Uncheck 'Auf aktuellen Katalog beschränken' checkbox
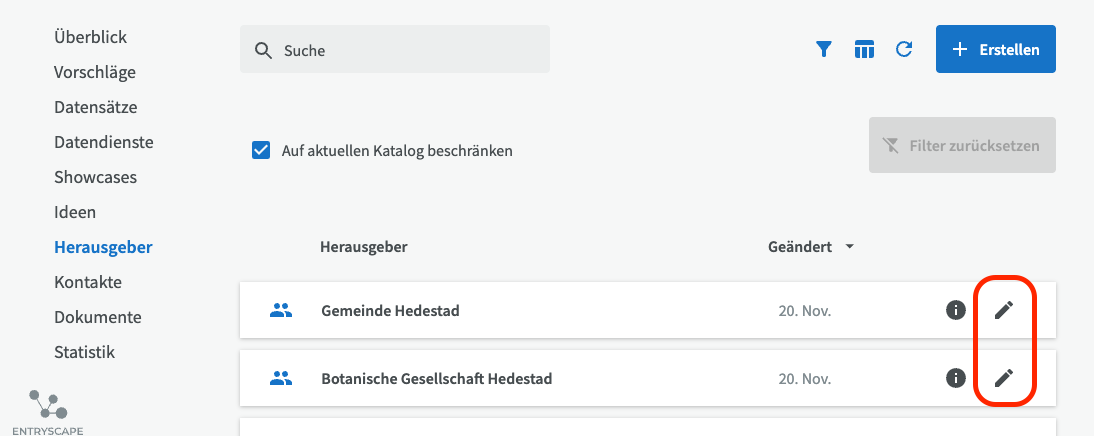 point(261,151)
